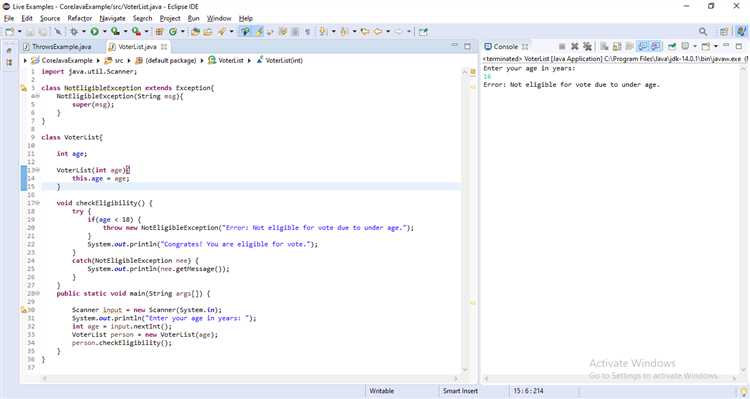
Task: Toggle Show Console on standard error change
Action: click(x=655, y=46)
